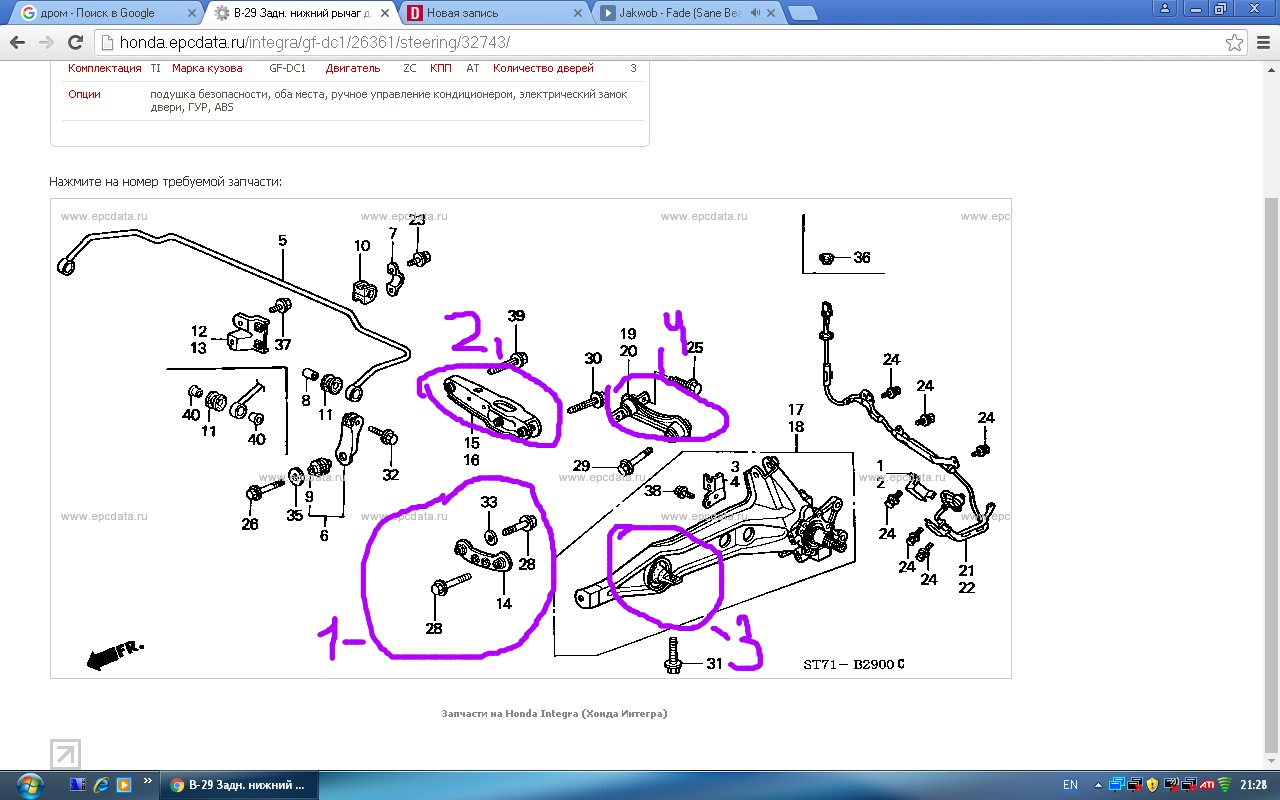Choose part number 15 in the diagram
1280x800 pixels.
[471, 443]
